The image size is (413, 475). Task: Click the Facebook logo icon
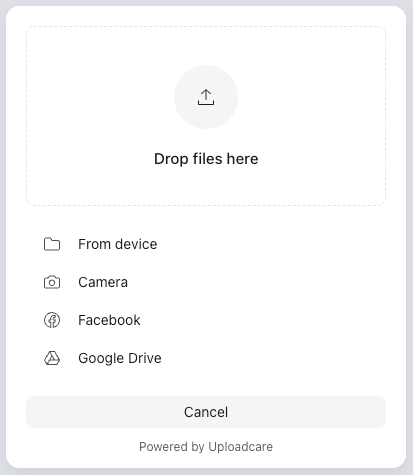tap(52, 320)
